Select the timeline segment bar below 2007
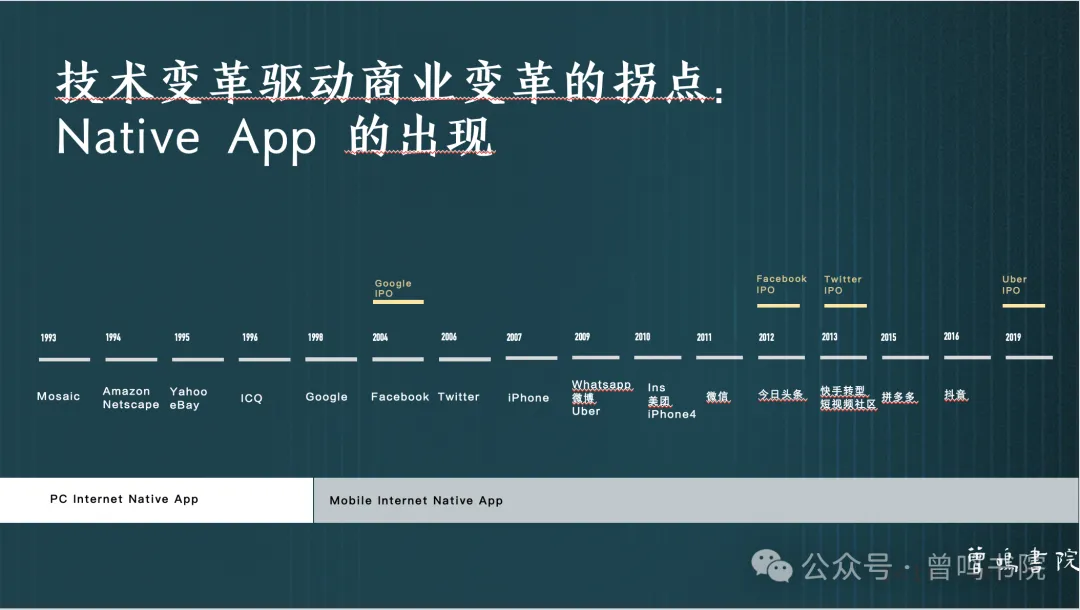The image size is (1080, 610). [531, 358]
